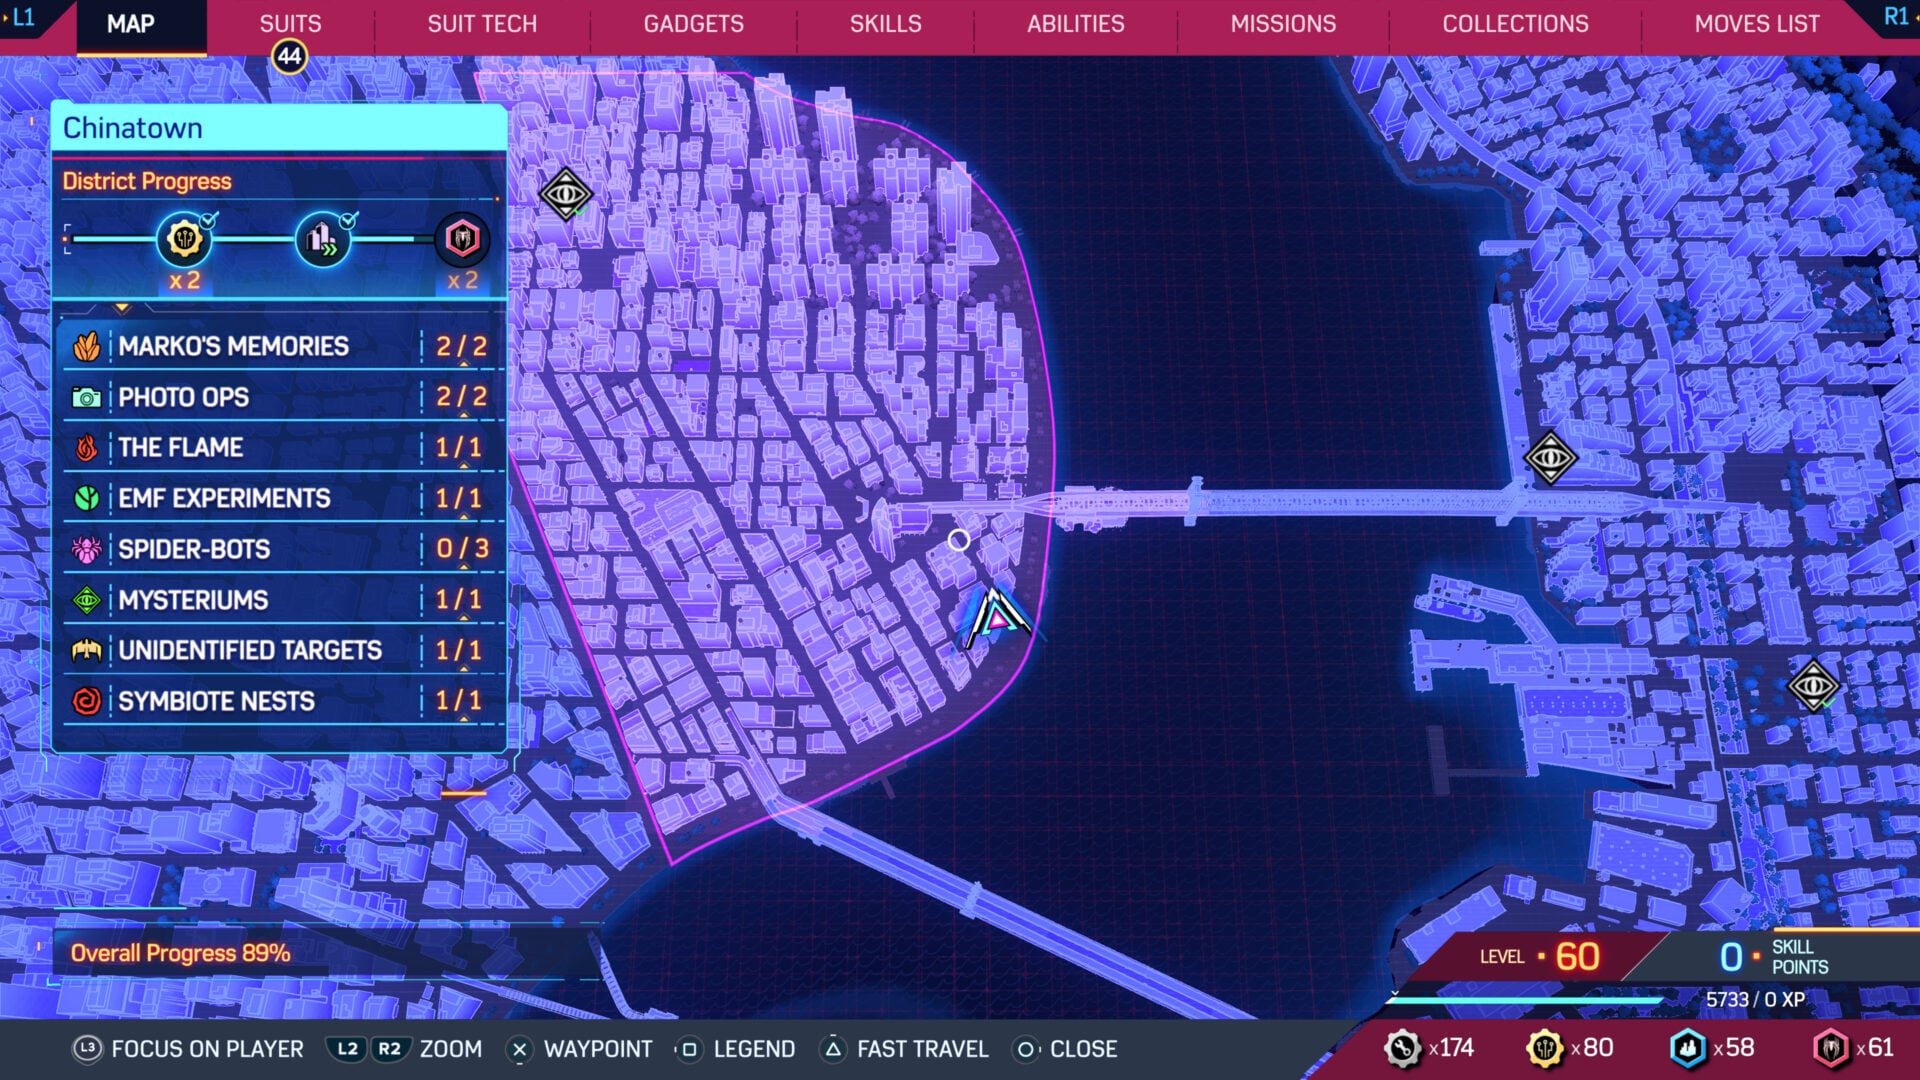Collapse the Chinatown district details panel
The width and height of the screenshot is (1920, 1080).
123,309
